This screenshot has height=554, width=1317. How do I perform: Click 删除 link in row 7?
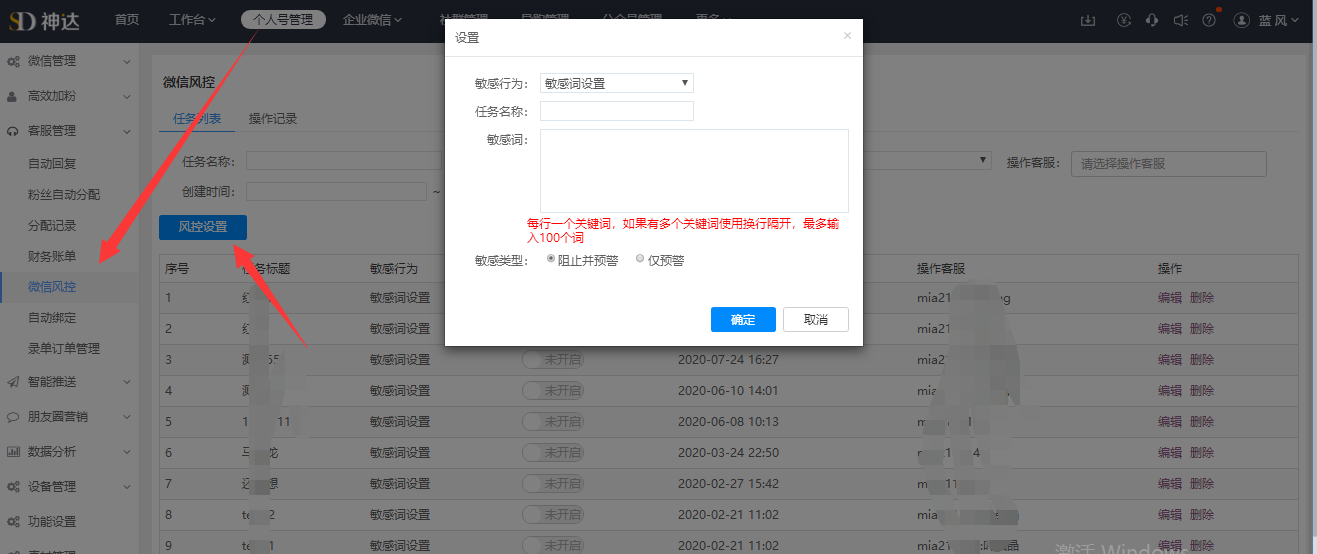(x=1202, y=483)
